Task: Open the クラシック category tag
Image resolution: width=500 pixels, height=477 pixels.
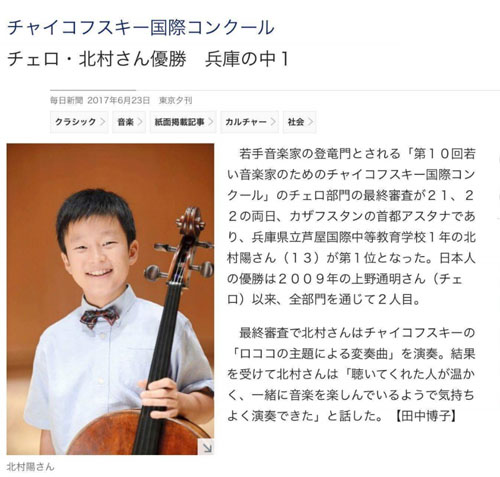Action: pyautogui.click(x=79, y=122)
